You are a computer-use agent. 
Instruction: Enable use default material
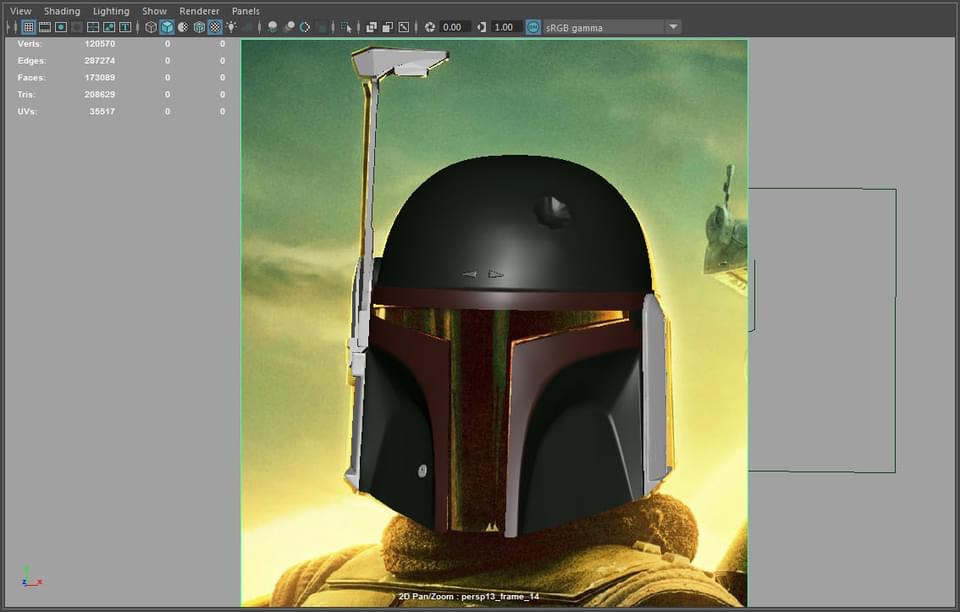183,27
